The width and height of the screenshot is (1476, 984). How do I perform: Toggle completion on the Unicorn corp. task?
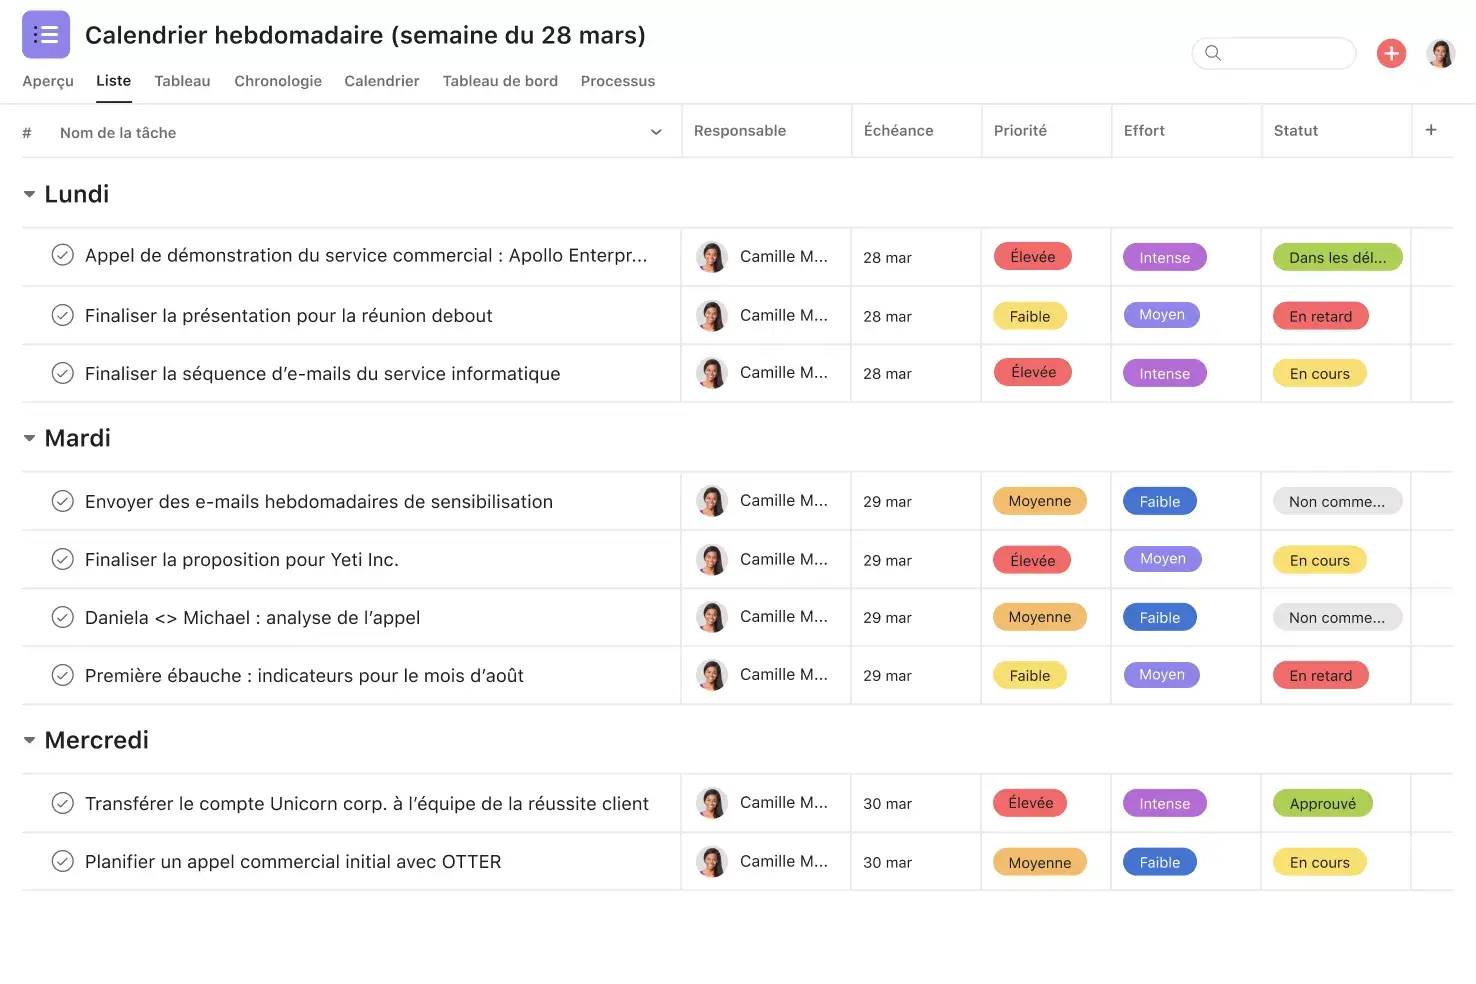(x=62, y=802)
